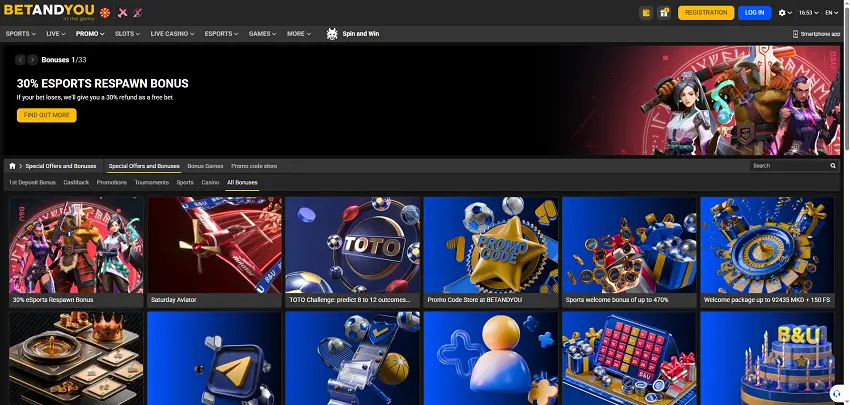
Task: Switch to the Bonus Games tab
Action: pos(205,166)
